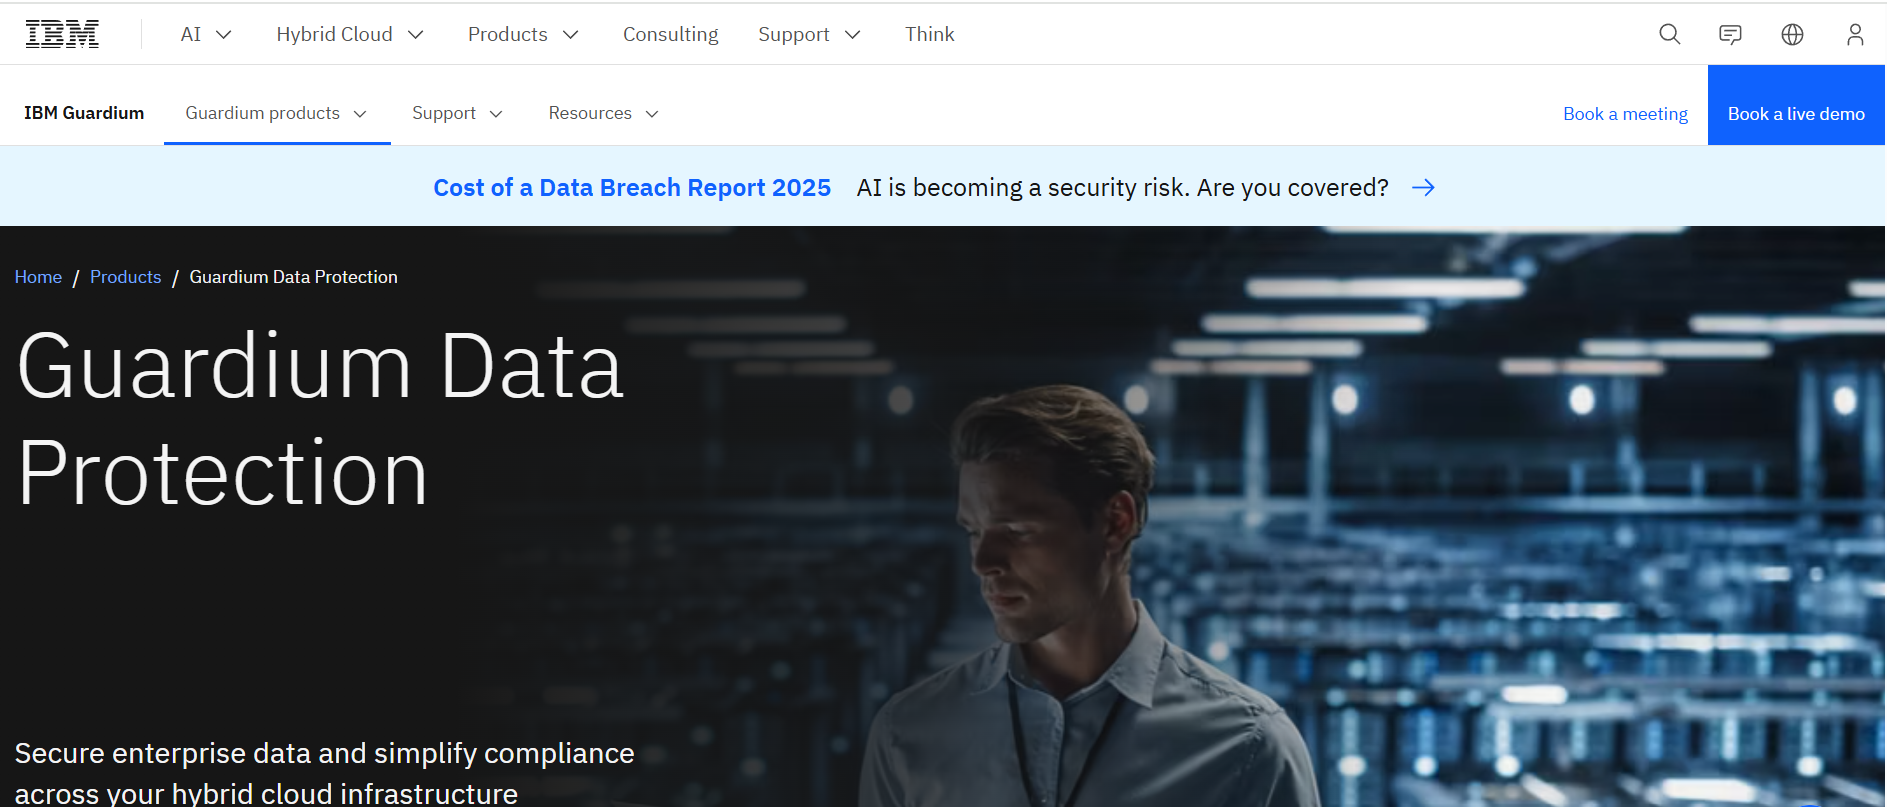Click the arrow icon in the report banner
This screenshot has height=807, width=1887.
point(1423,187)
